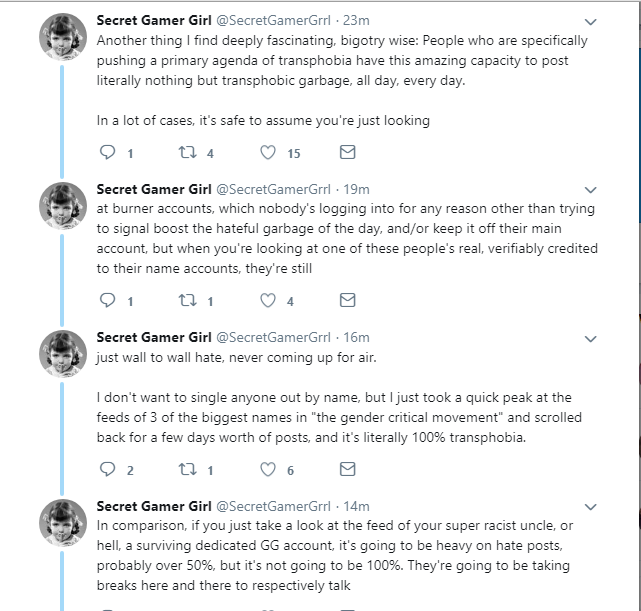
Task: Select the avatar on the 16m tweet
Action: point(63,354)
